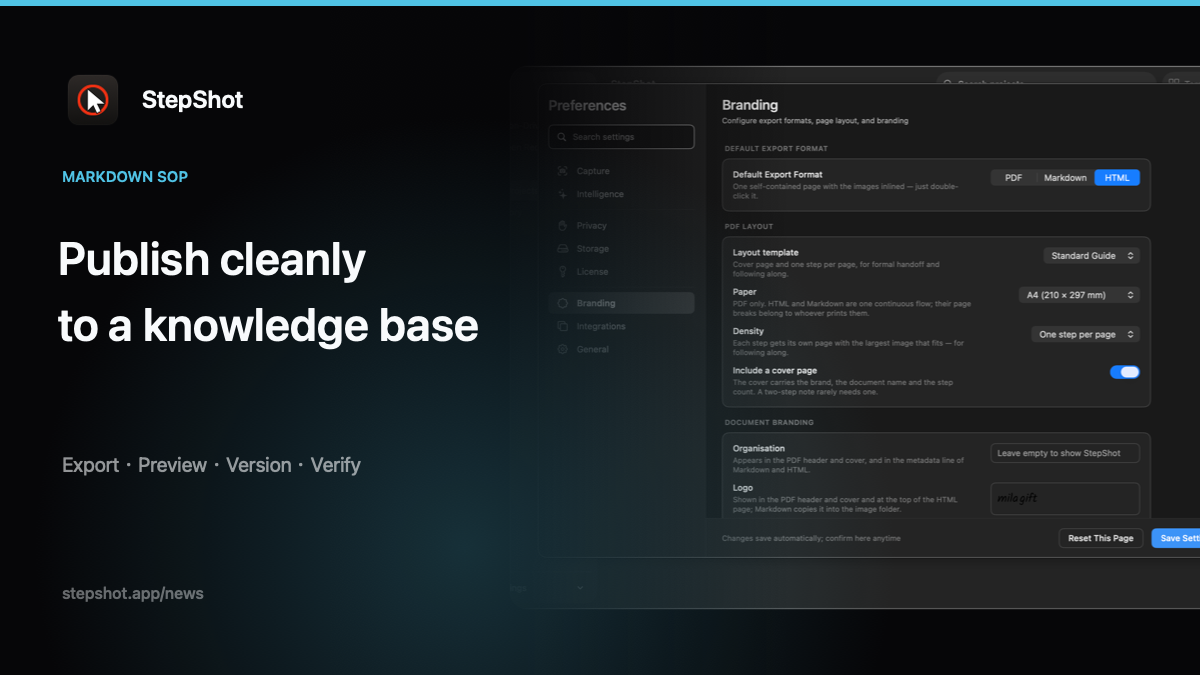Click the 'Export · Preview · Version · Verify' line
Screen dimensions: 1200x675
(211, 465)
